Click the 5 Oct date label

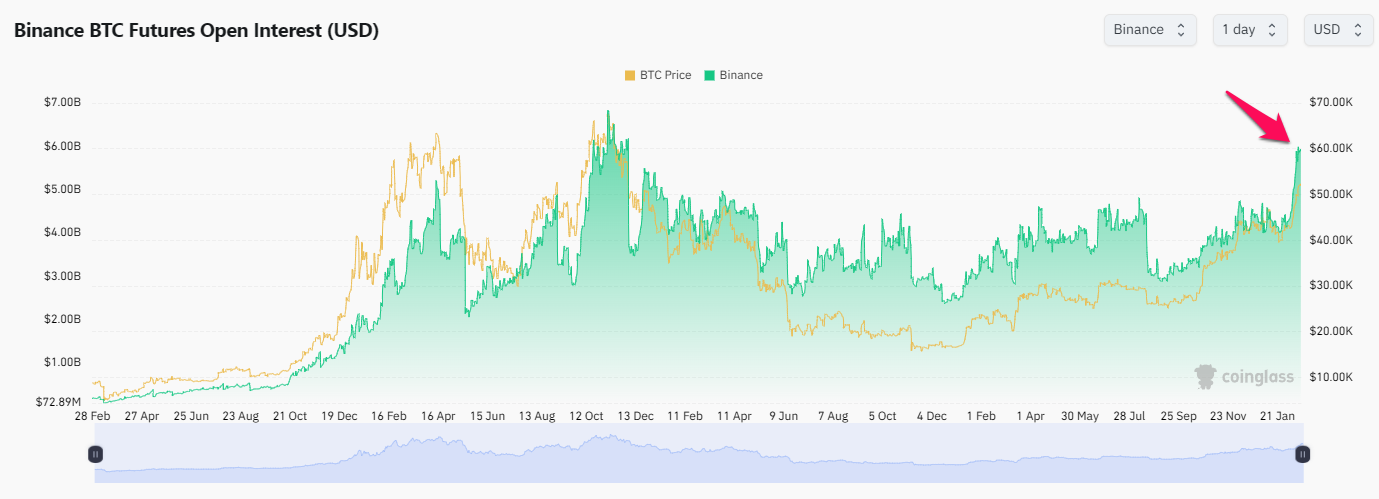coord(882,415)
